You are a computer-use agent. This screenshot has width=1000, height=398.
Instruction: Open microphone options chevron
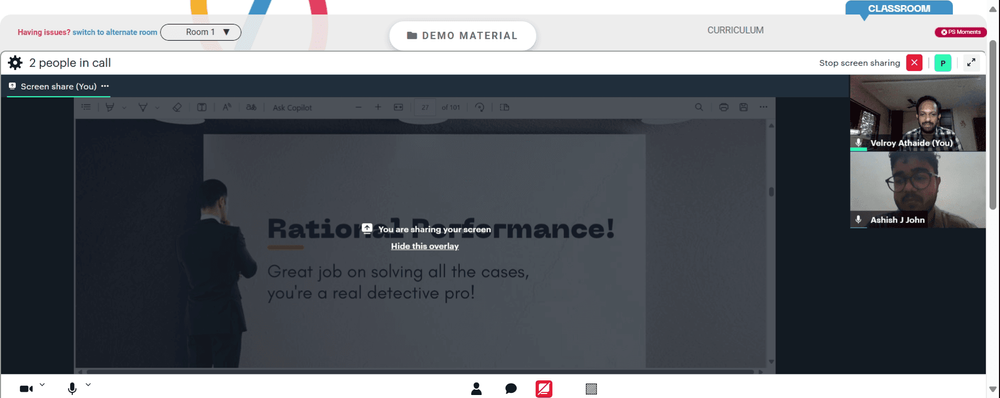coord(88,384)
